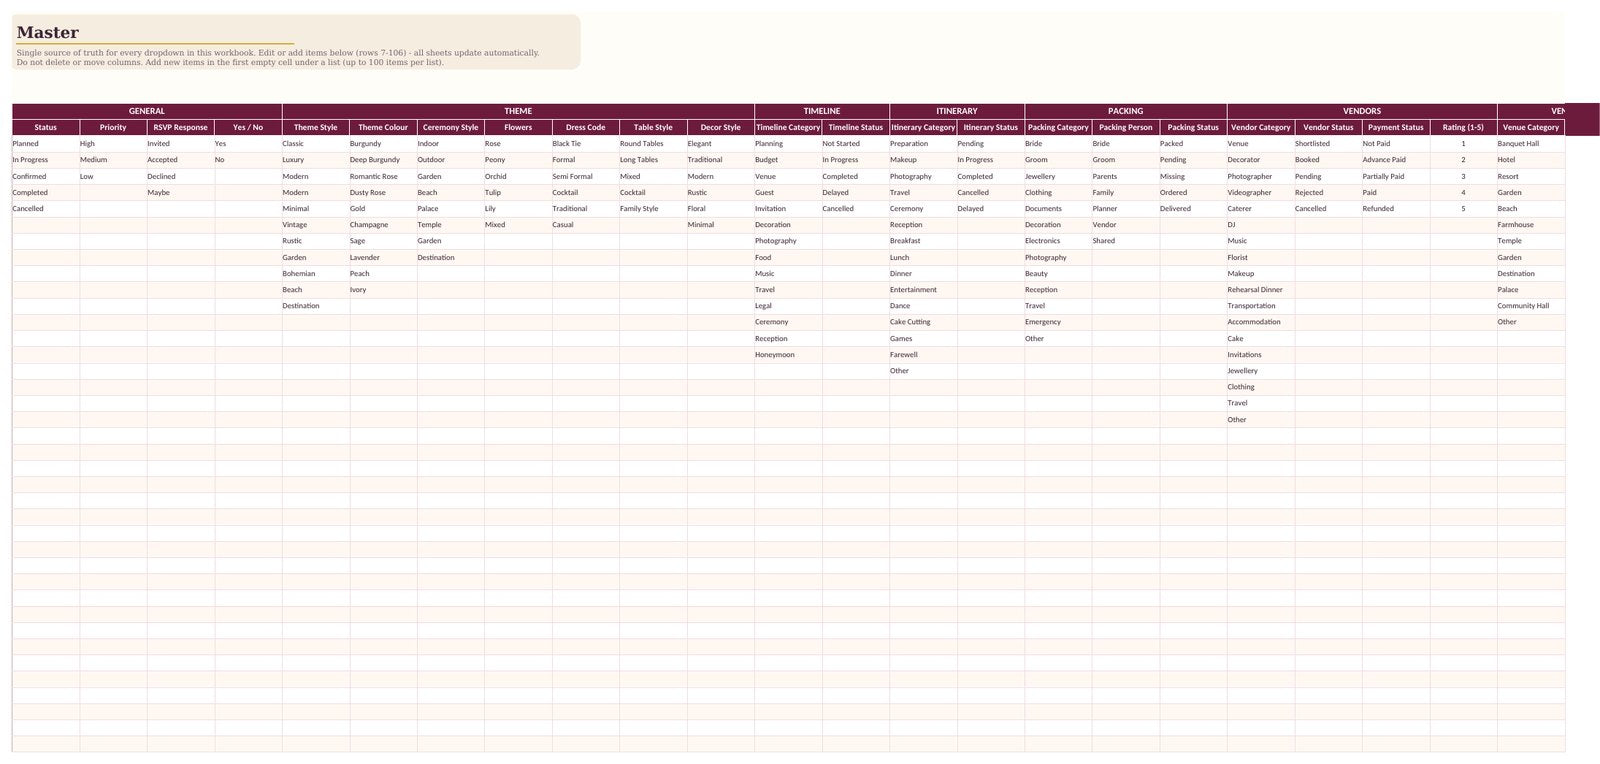The width and height of the screenshot is (1600, 764).
Task: Click the Parents packing person cell
Action: tap(1125, 177)
